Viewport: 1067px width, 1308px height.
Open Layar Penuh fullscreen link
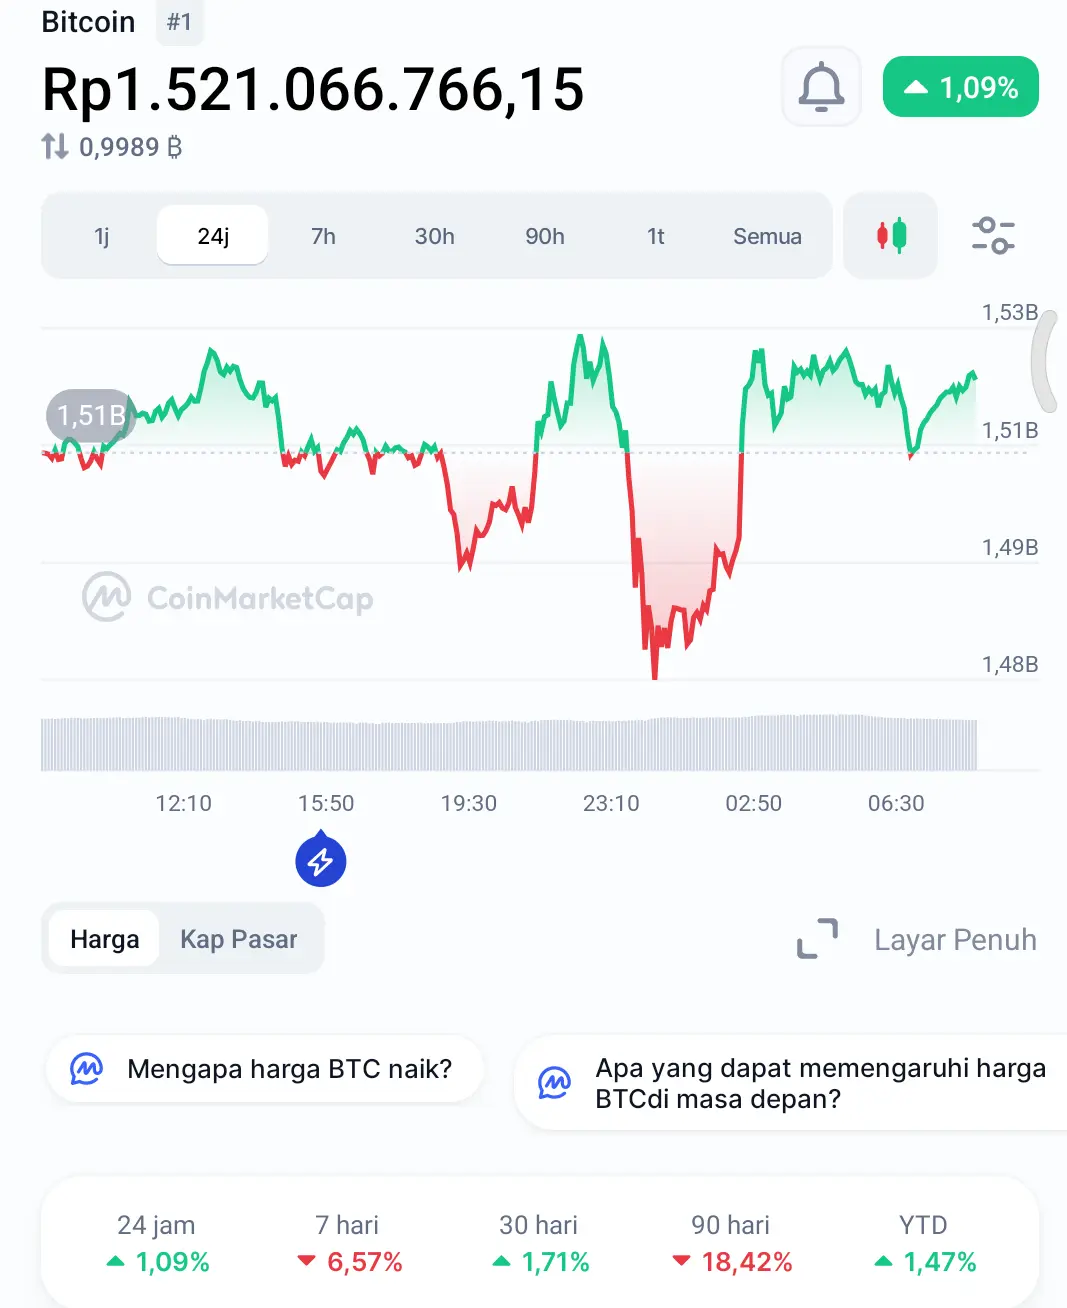tap(955, 940)
